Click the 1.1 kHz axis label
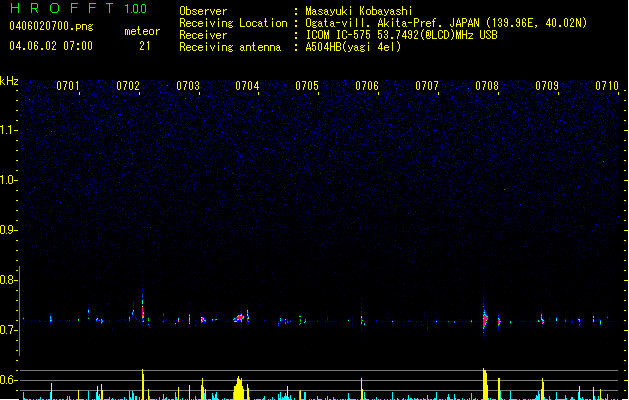629x400 pixels. point(8,130)
